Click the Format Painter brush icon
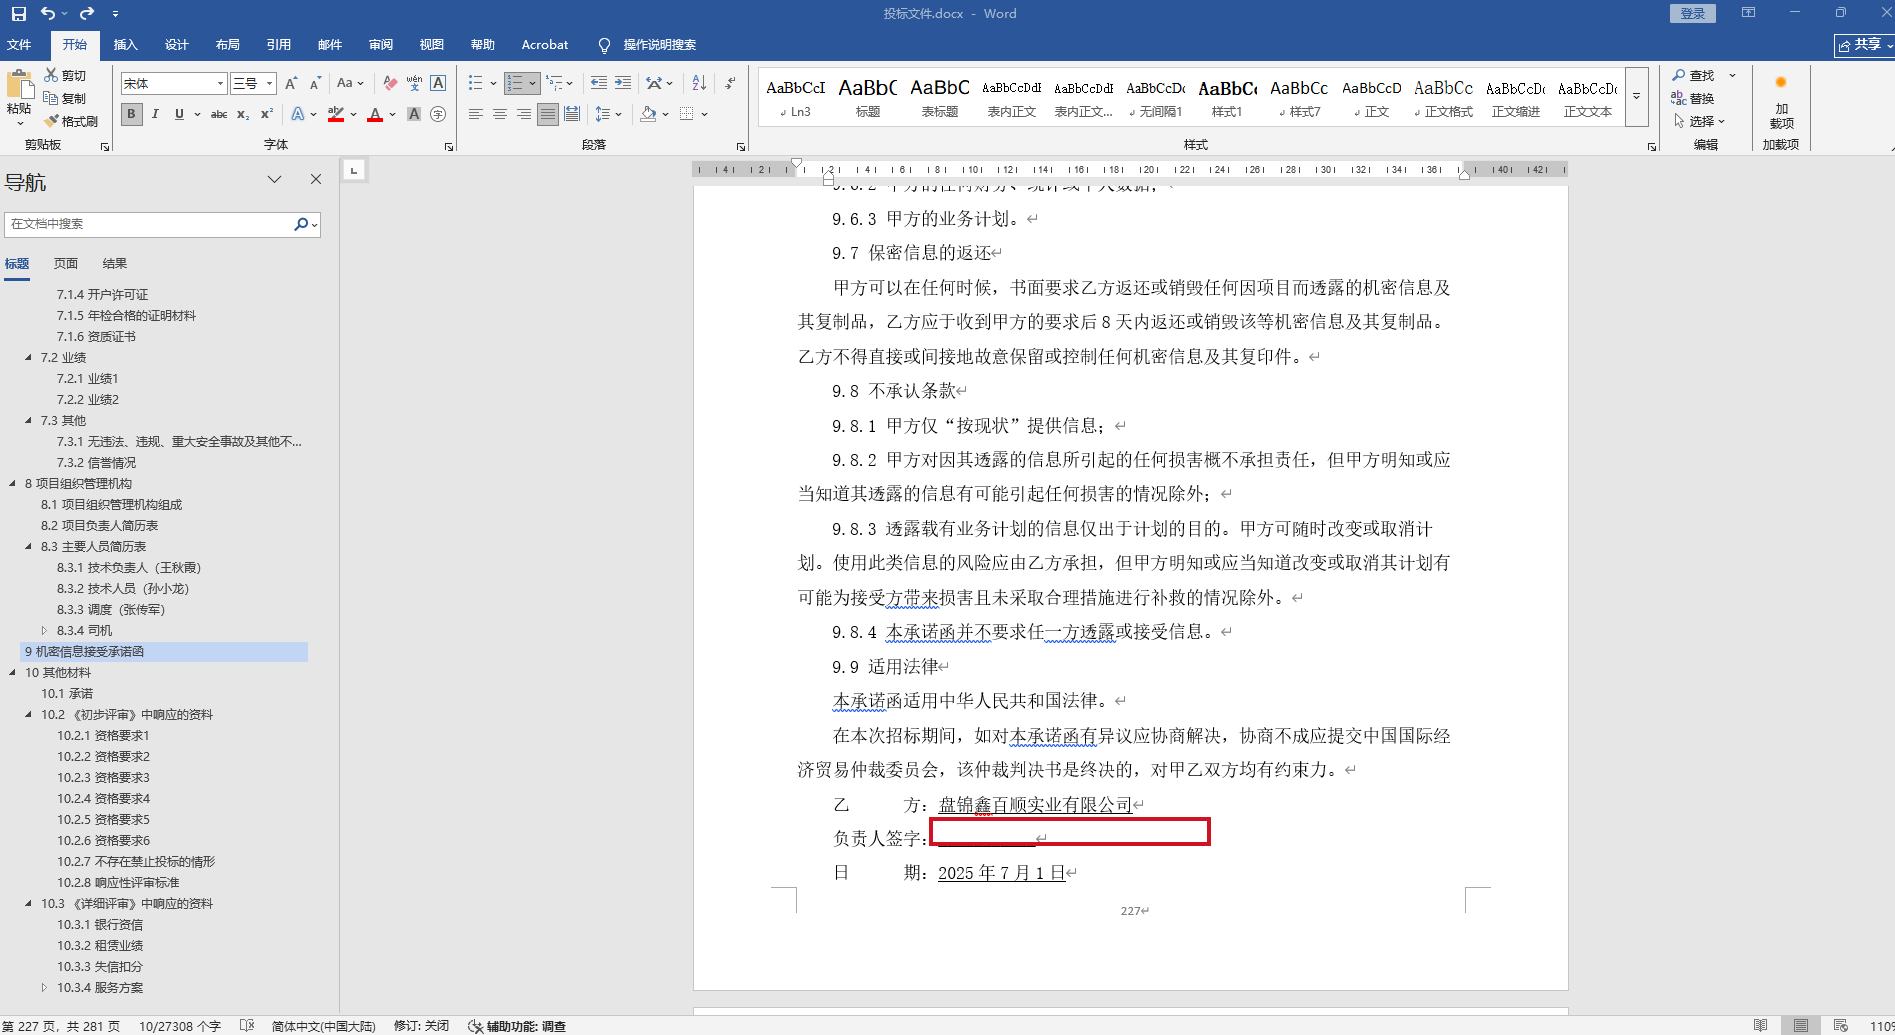The height and width of the screenshot is (1035, 1895). click(52, 121)
